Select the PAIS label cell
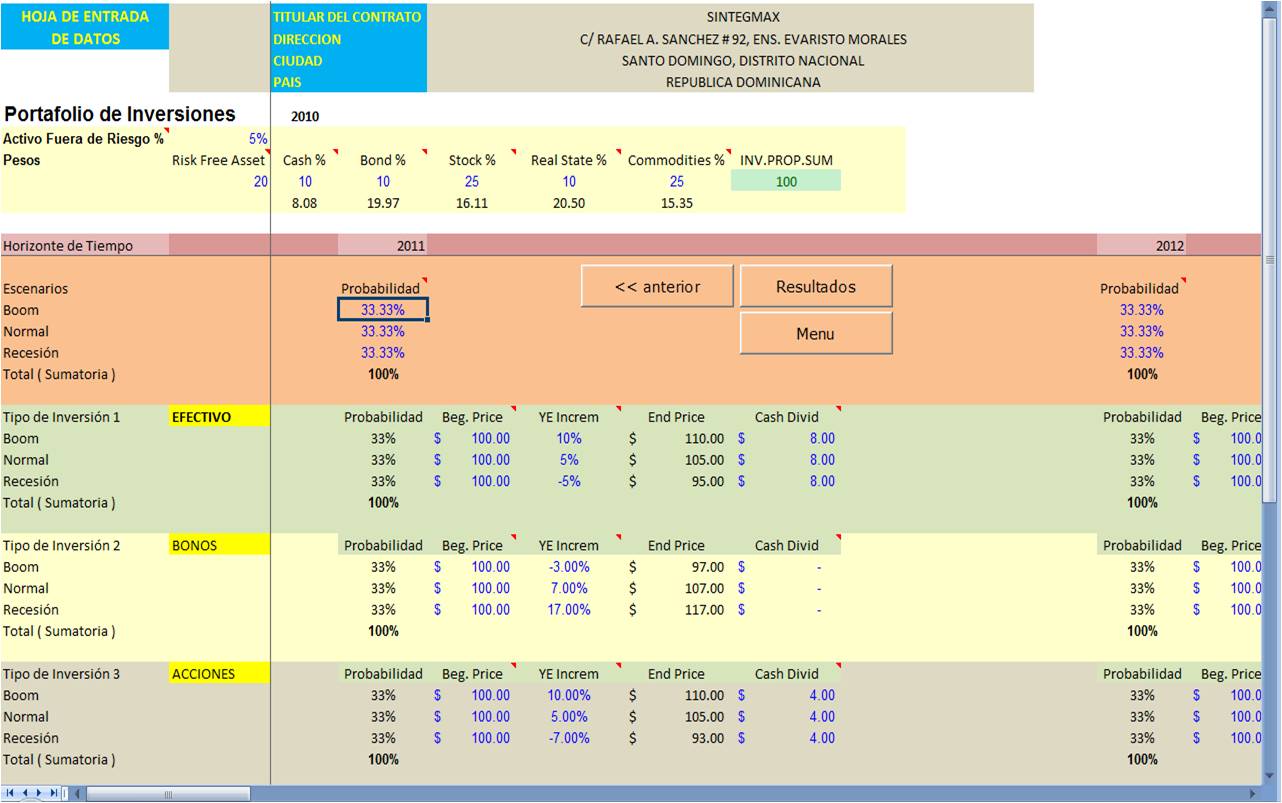Viewport: 1282px width, 803px height. tap(348, 82)
